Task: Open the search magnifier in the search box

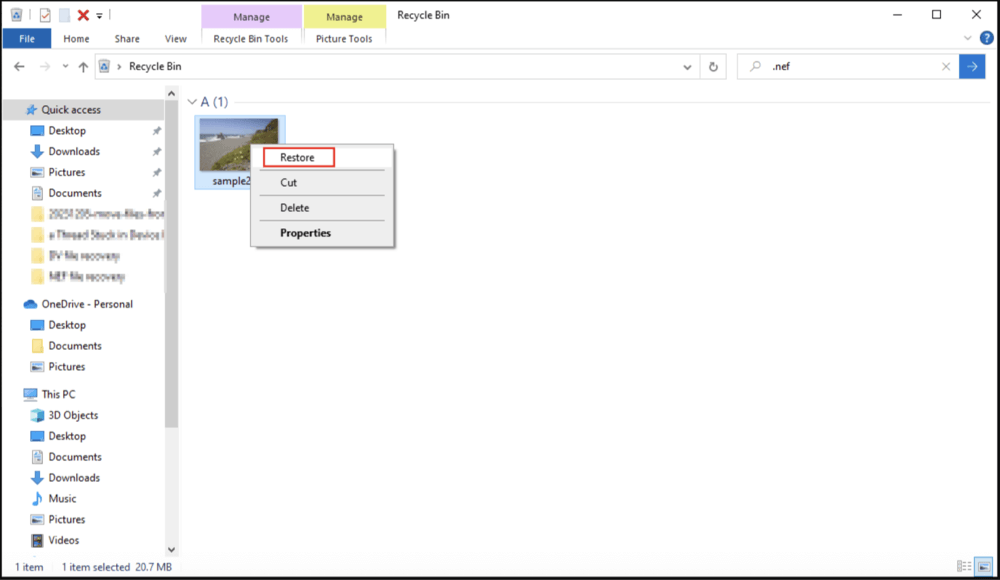Action: tap(755, 66)
